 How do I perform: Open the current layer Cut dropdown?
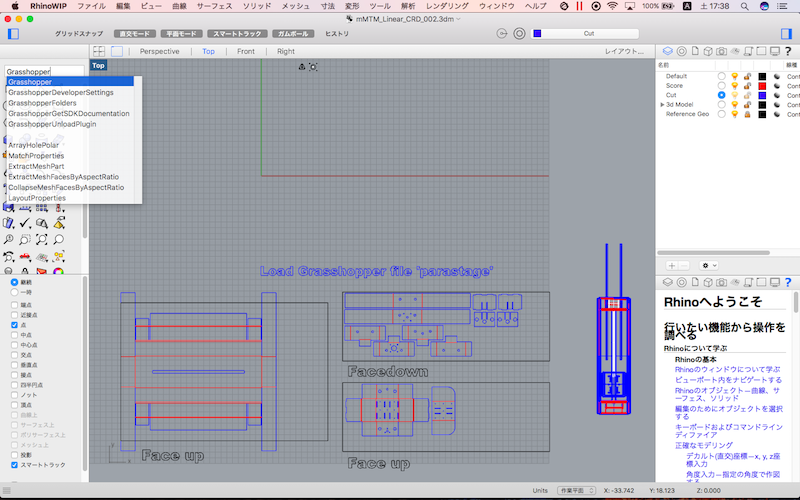click(585, 34)
